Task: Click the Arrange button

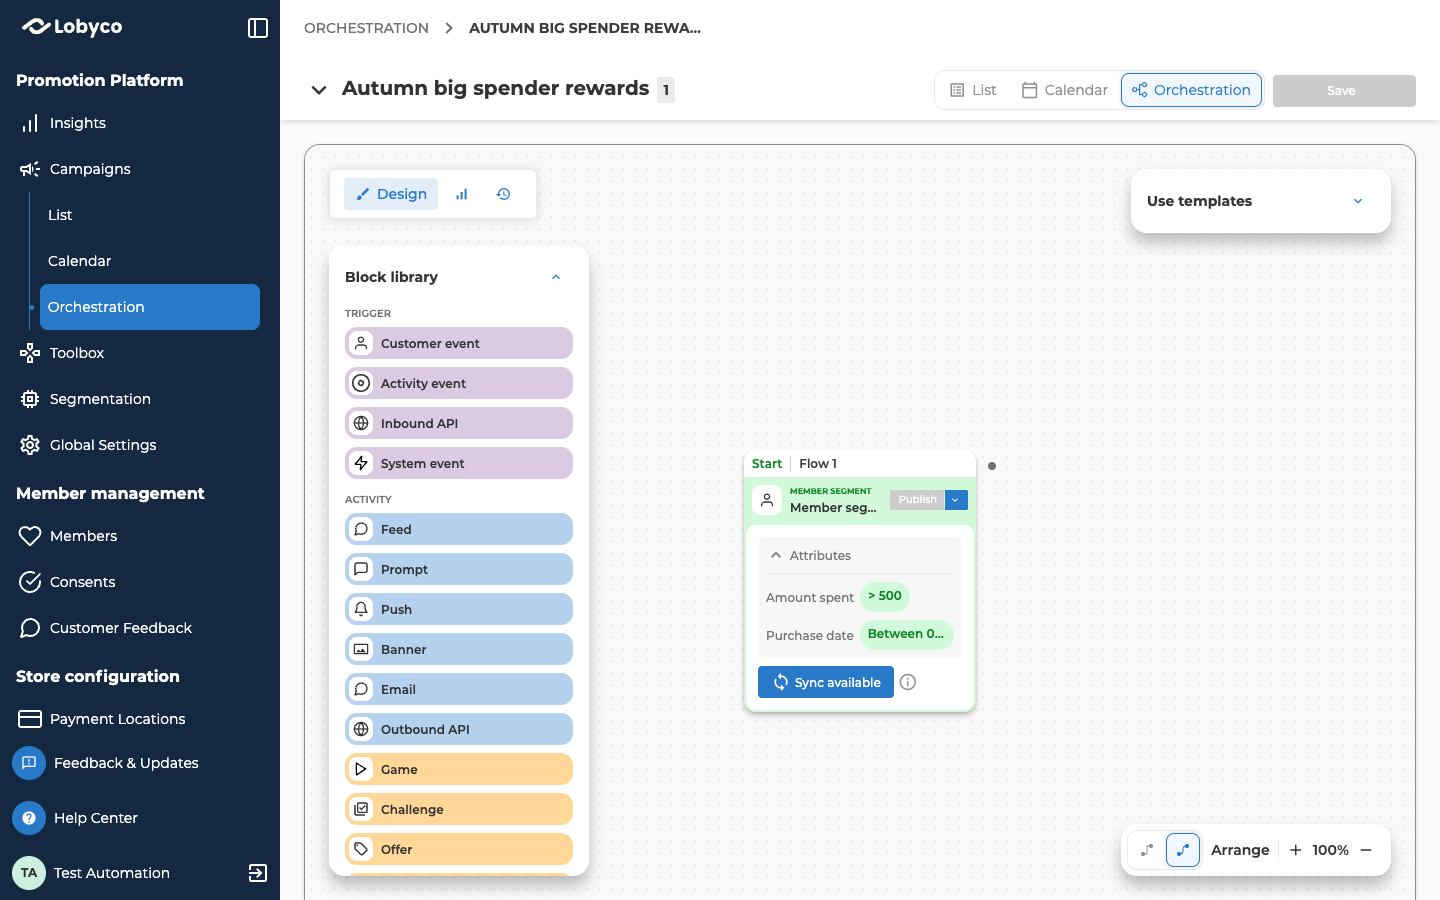Action: click(1240, 850)
